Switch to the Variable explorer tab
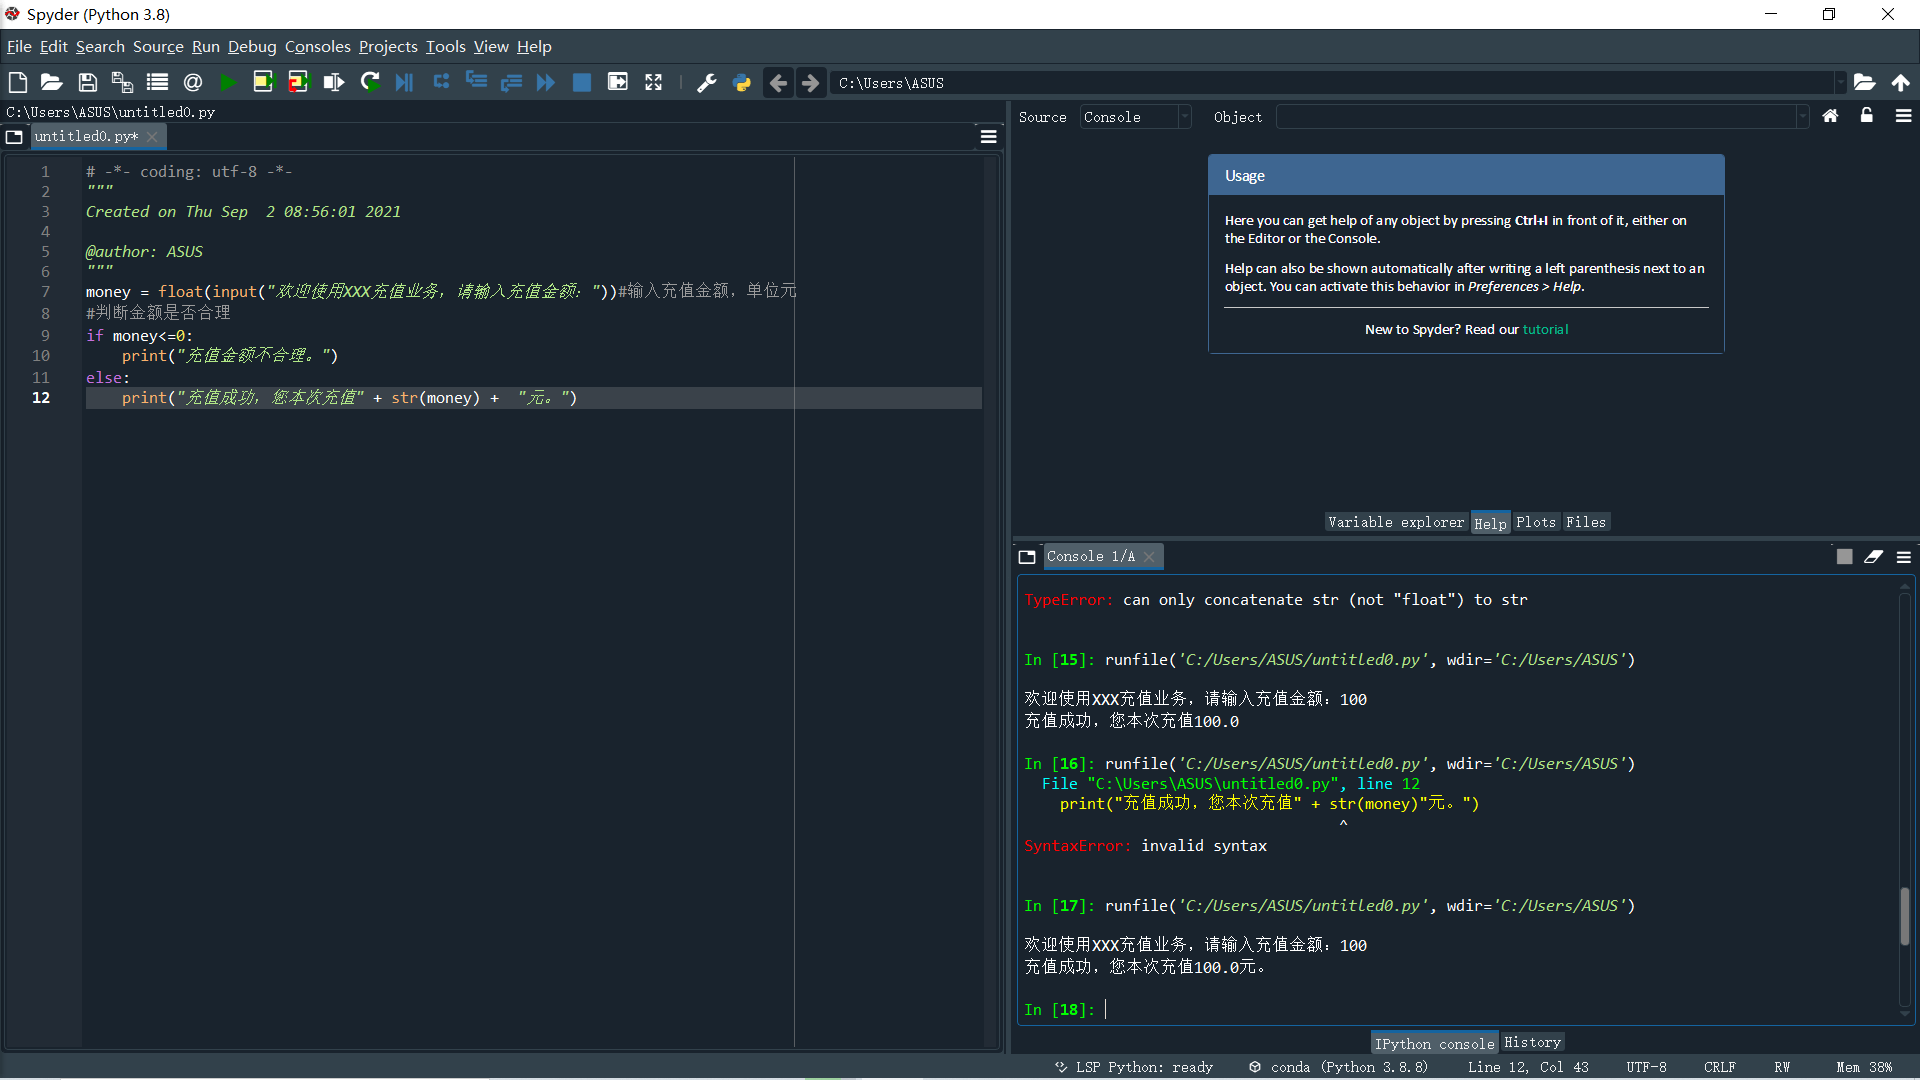 point(1395,522)
